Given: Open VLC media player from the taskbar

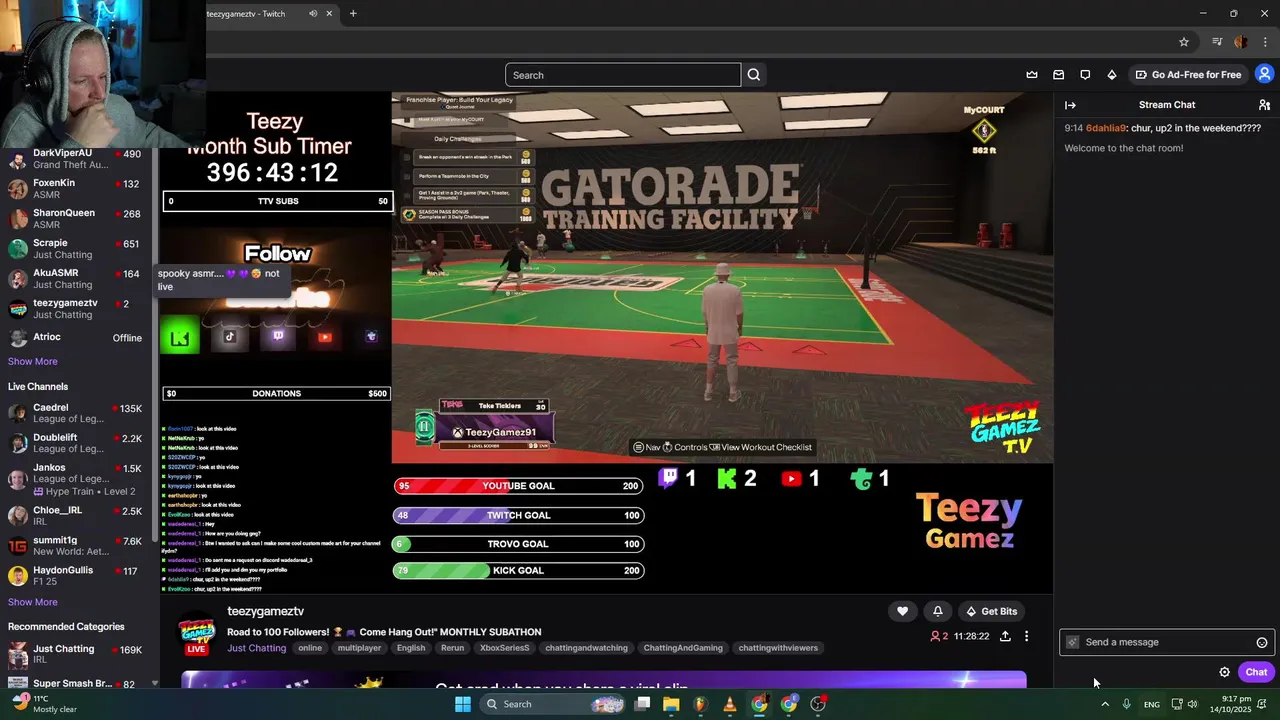Looking at the screenshot, I should [730, 704].
